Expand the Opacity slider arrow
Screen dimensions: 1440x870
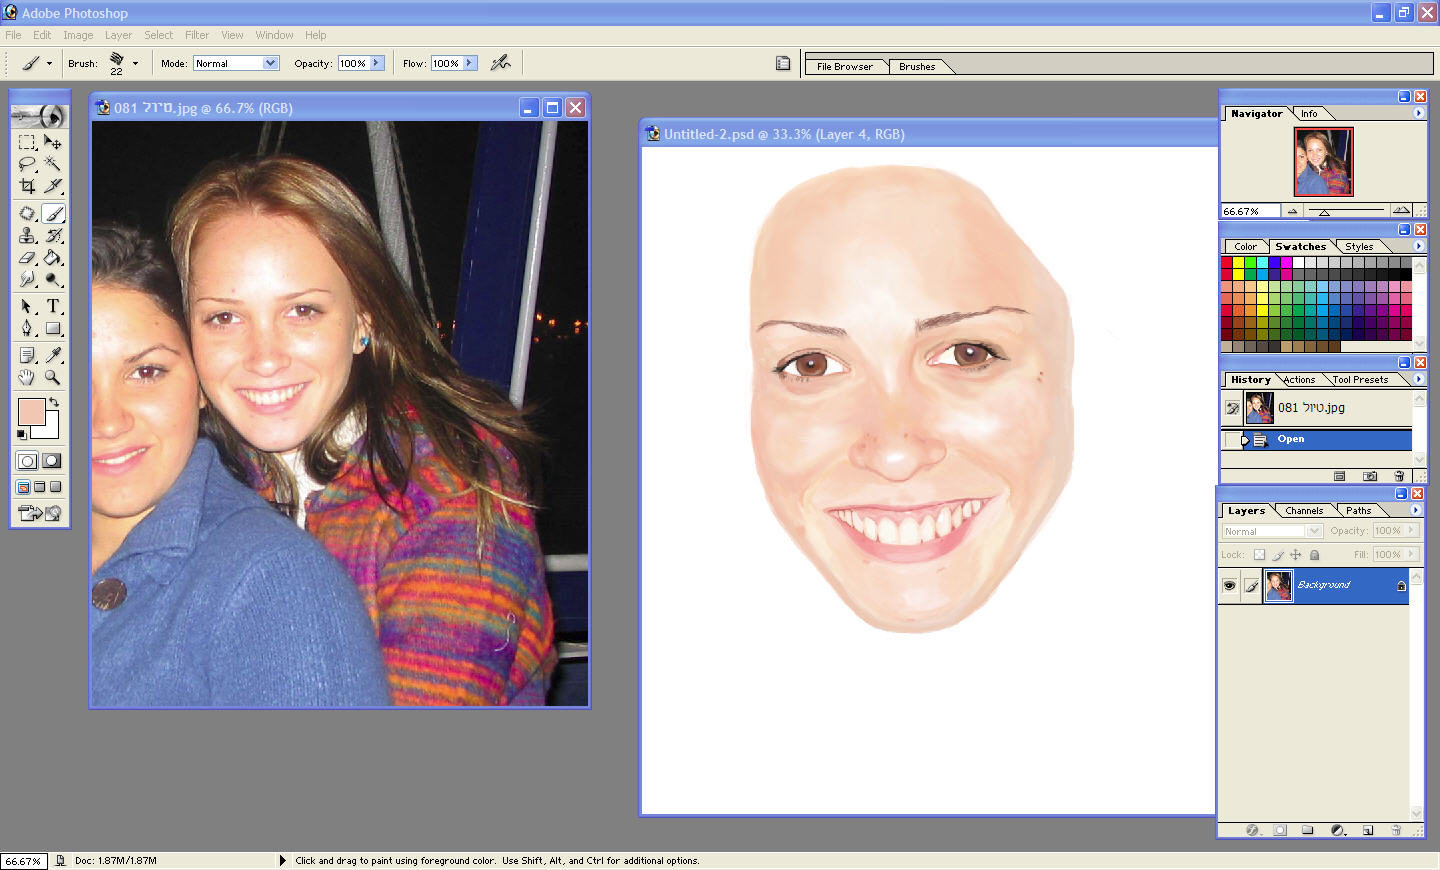tap(376, 63)
